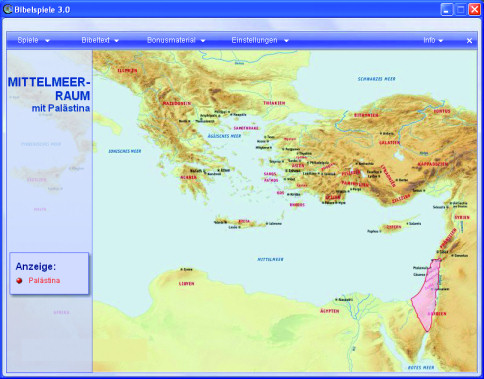Close the map panel with the white X
The image size is (484, 379).
(x=469, y=41)
